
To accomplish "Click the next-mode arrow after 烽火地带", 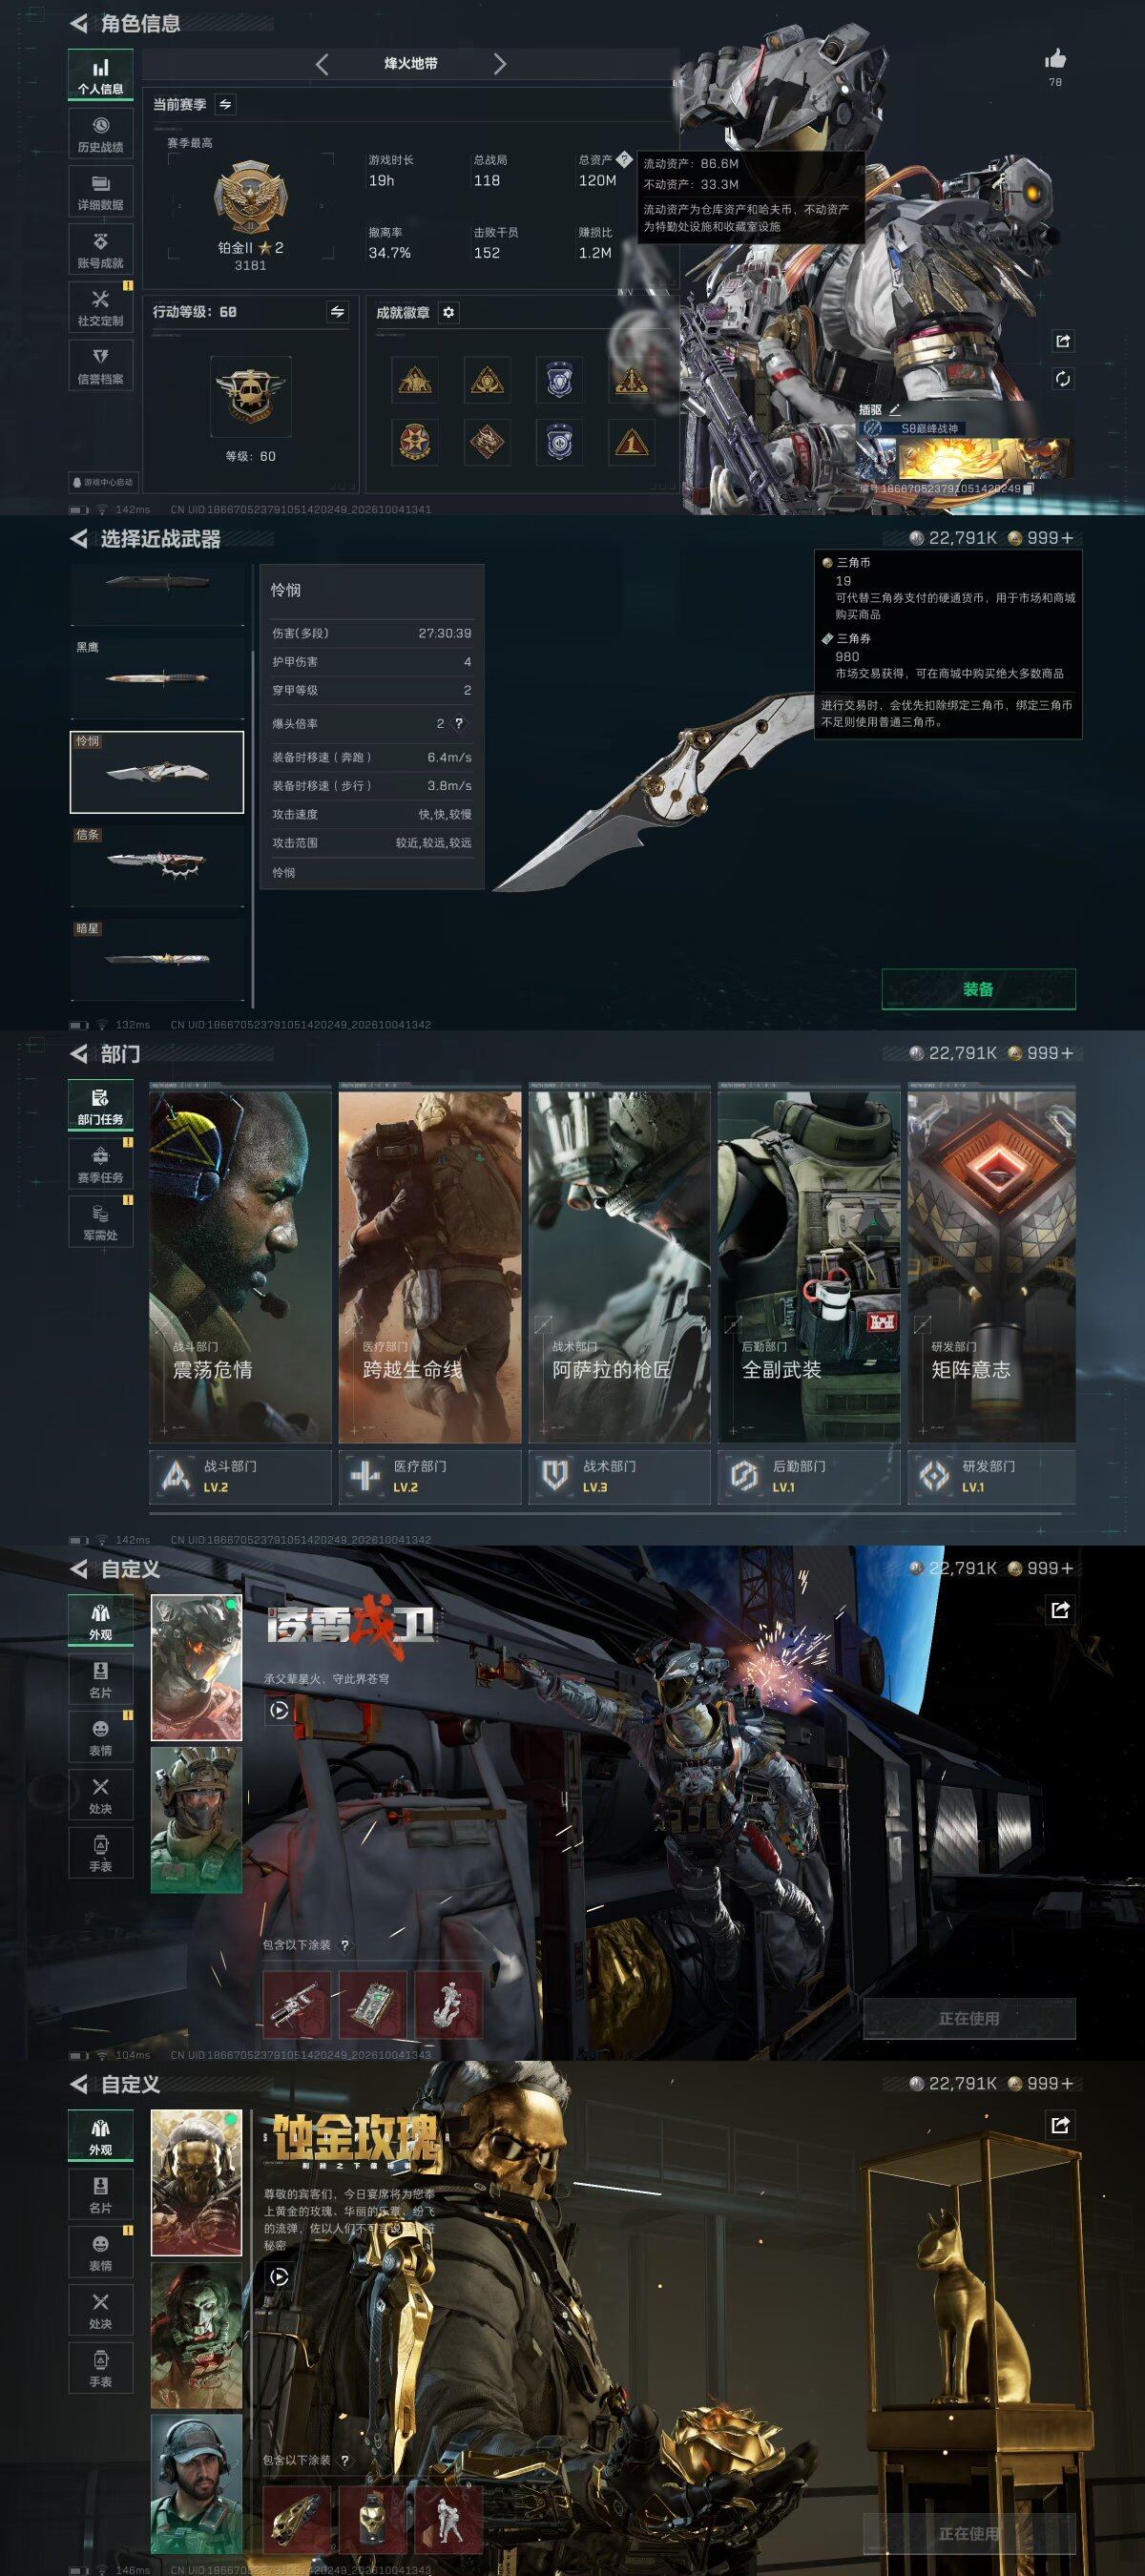I will coord(500,64).
